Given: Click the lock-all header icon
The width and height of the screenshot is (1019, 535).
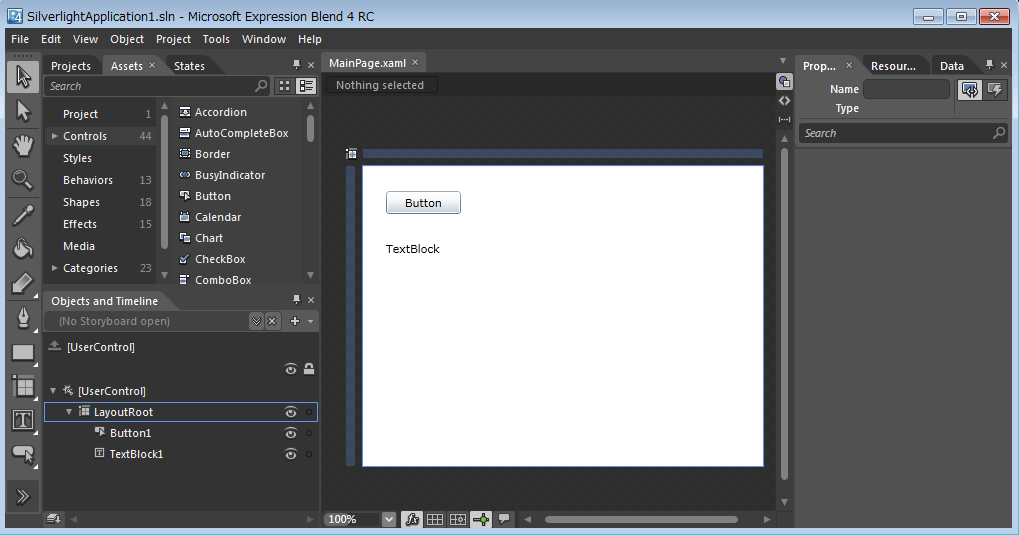Looking at the screenshot, I should point(309,369).
